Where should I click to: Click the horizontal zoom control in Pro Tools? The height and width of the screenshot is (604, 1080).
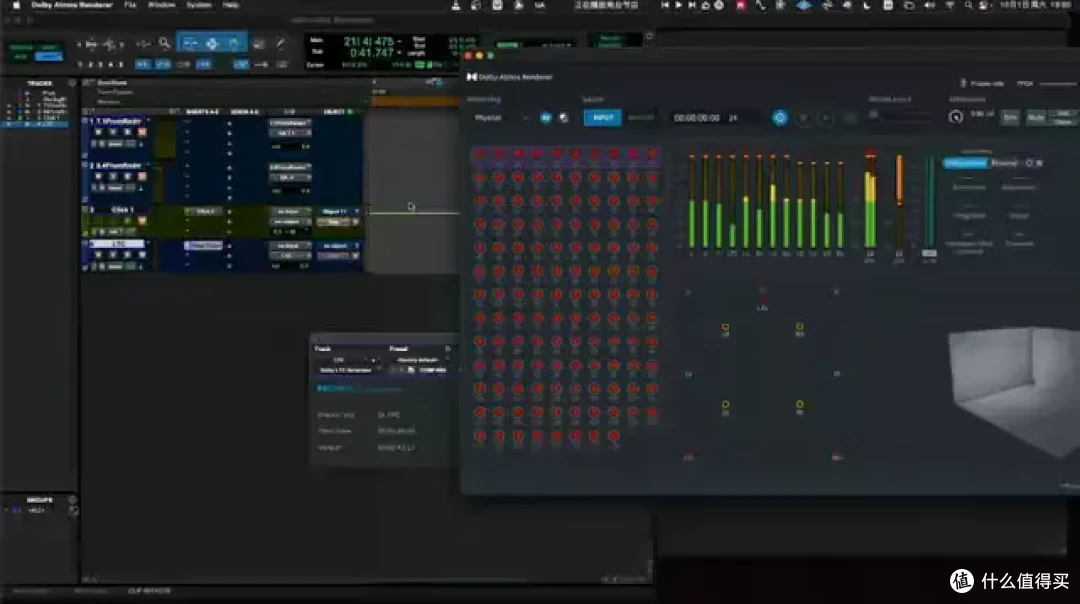(91, 44)
